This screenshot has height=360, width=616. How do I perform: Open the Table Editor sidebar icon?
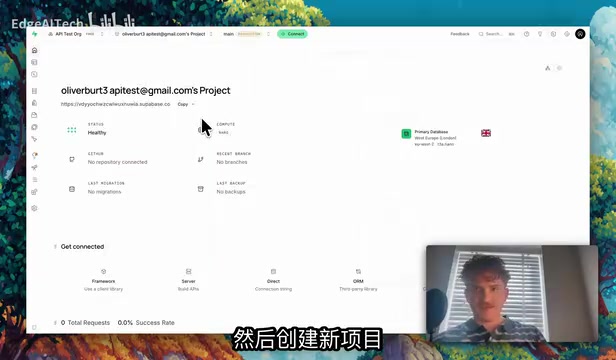tap(35, 62)
